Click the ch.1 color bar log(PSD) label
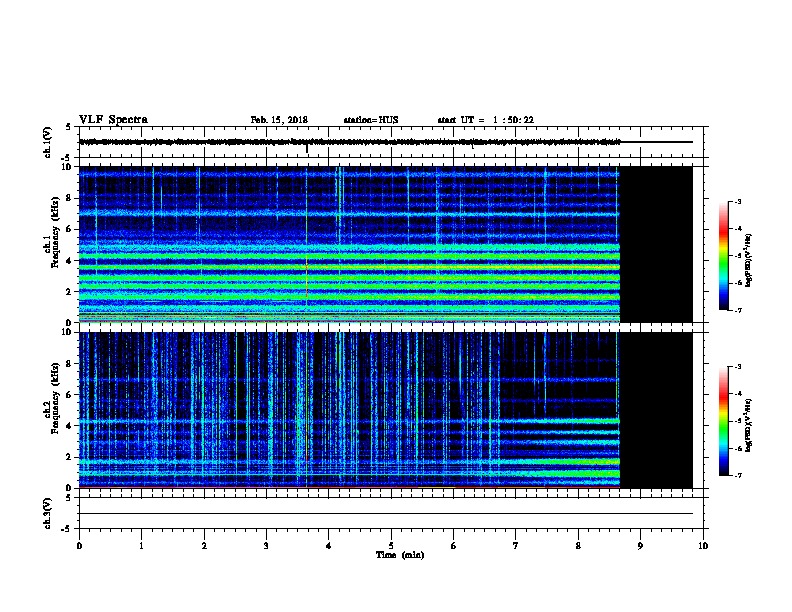The height and width of the screenshot is (612, 792). pyautogui.click(x=748, y=261)
